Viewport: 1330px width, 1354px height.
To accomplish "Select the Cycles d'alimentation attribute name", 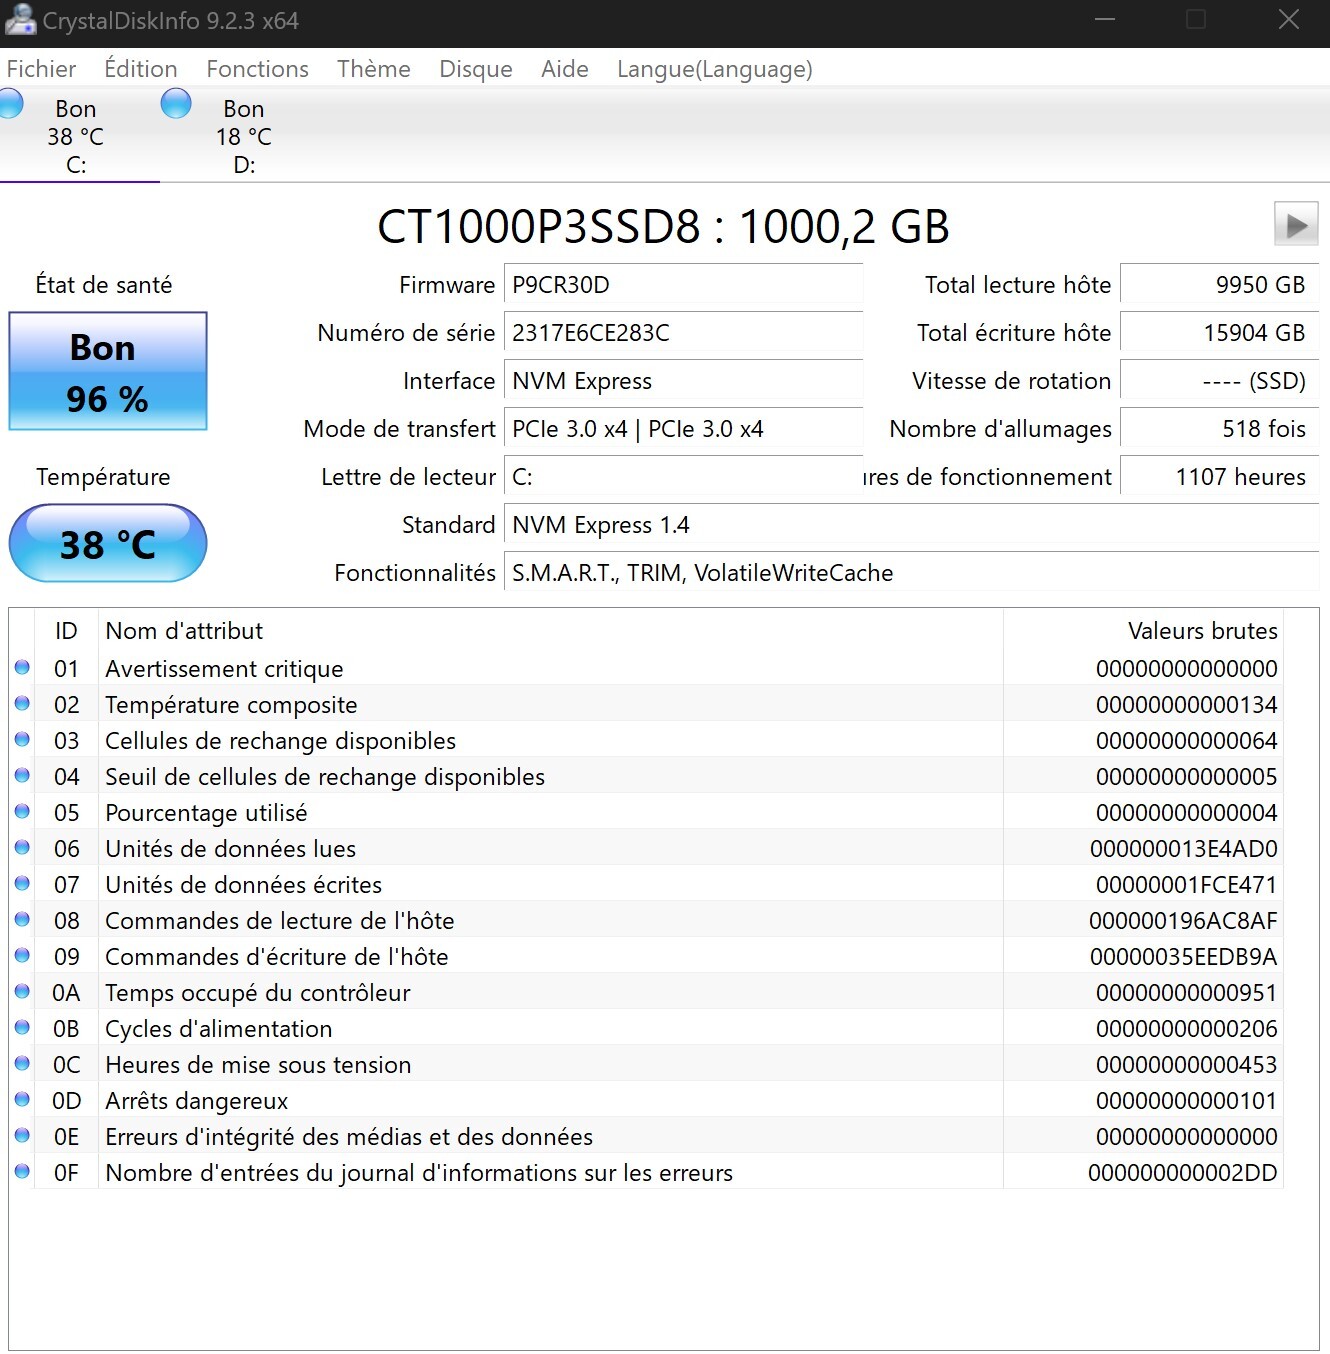I will pos(218,1029).
